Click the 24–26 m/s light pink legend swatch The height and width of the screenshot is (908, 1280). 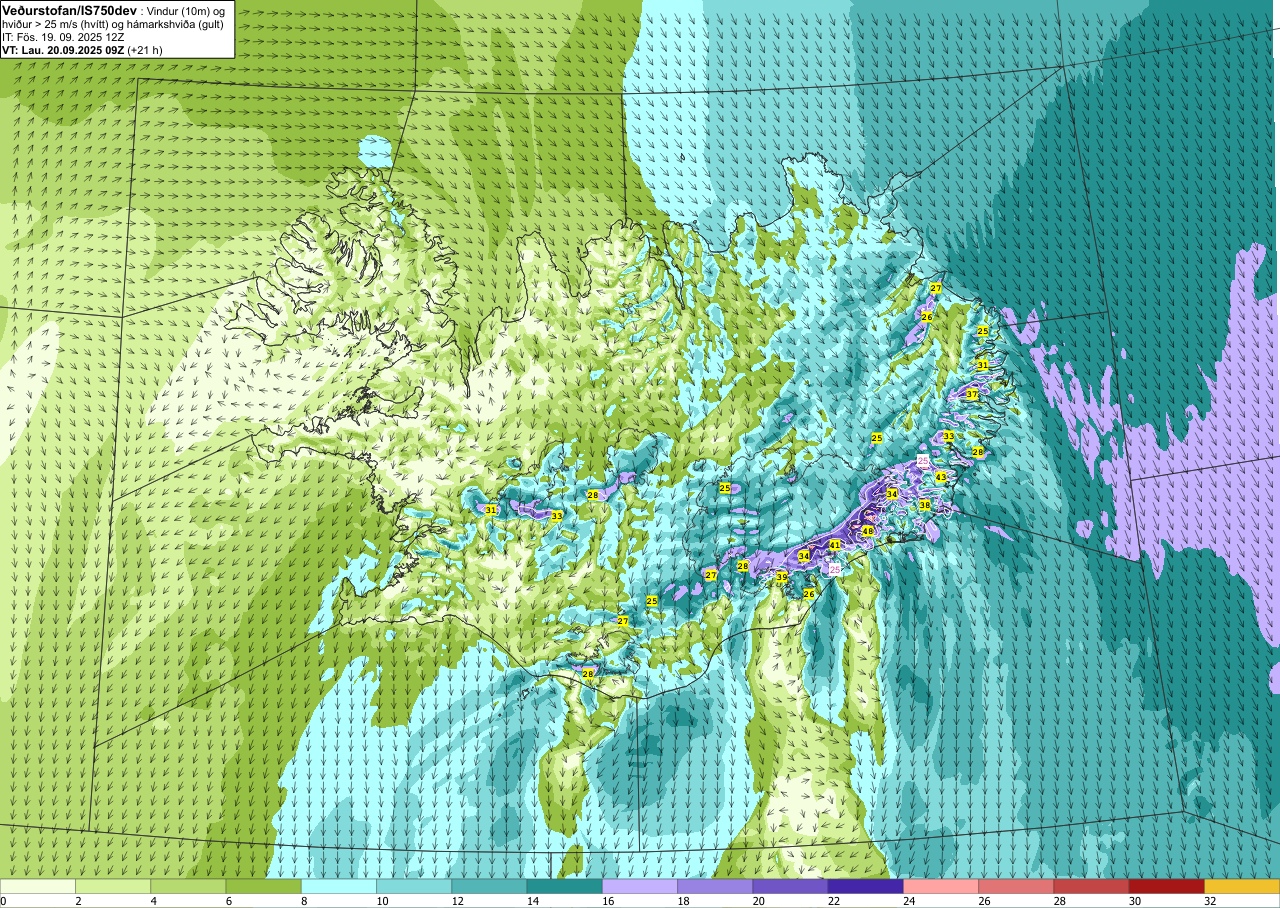[941, 887]
